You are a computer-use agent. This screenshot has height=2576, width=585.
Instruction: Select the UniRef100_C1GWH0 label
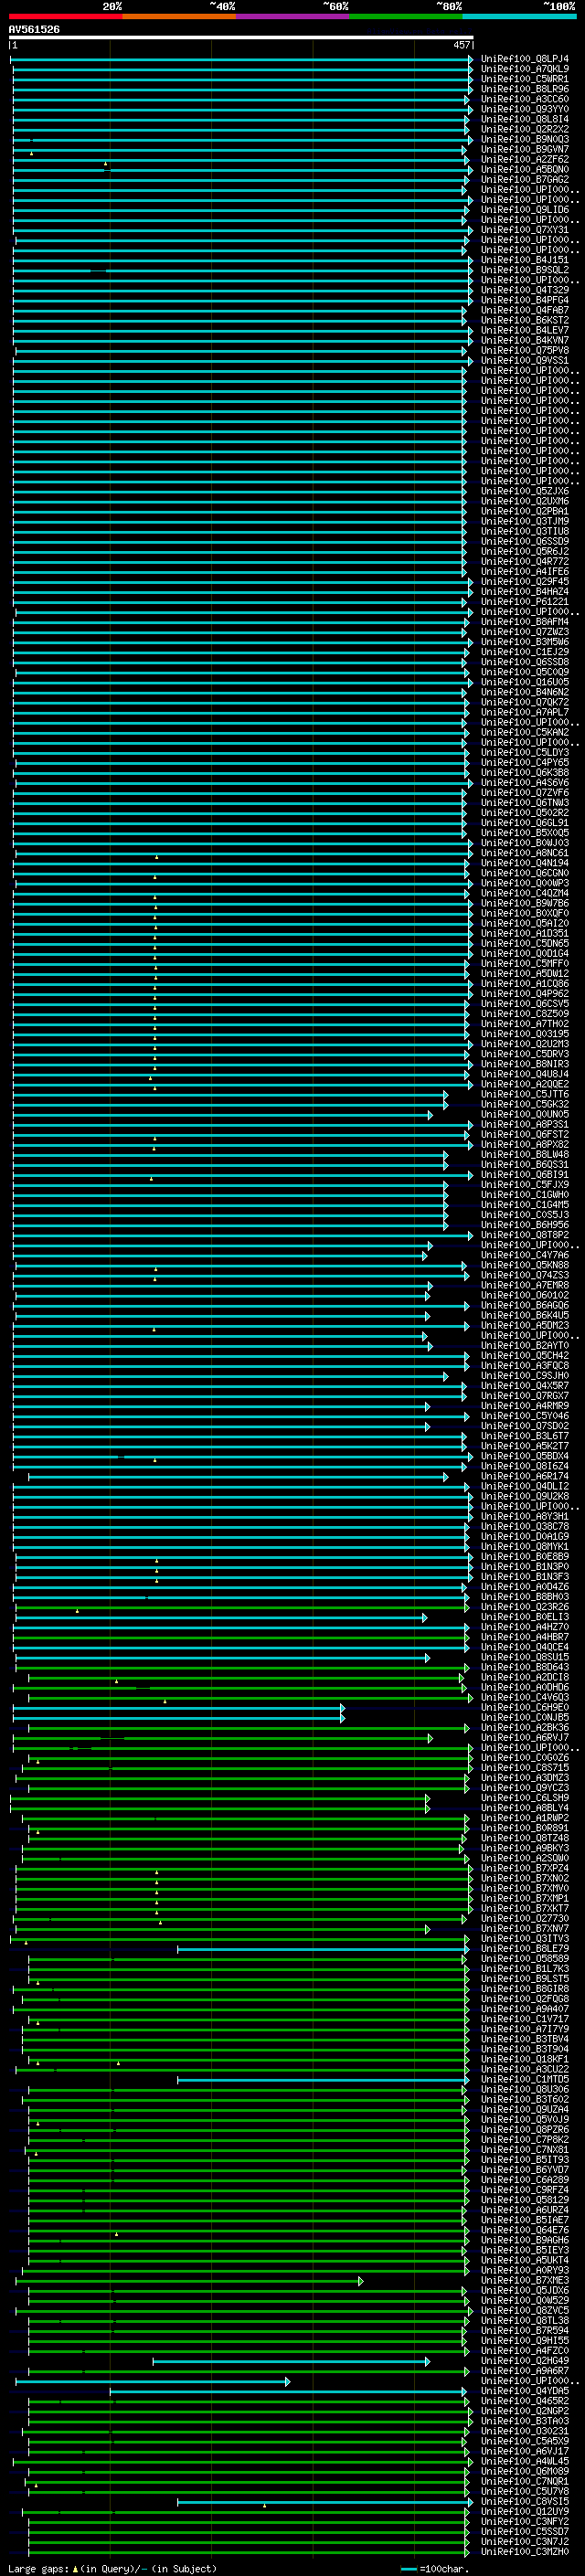pos(525,1195)
